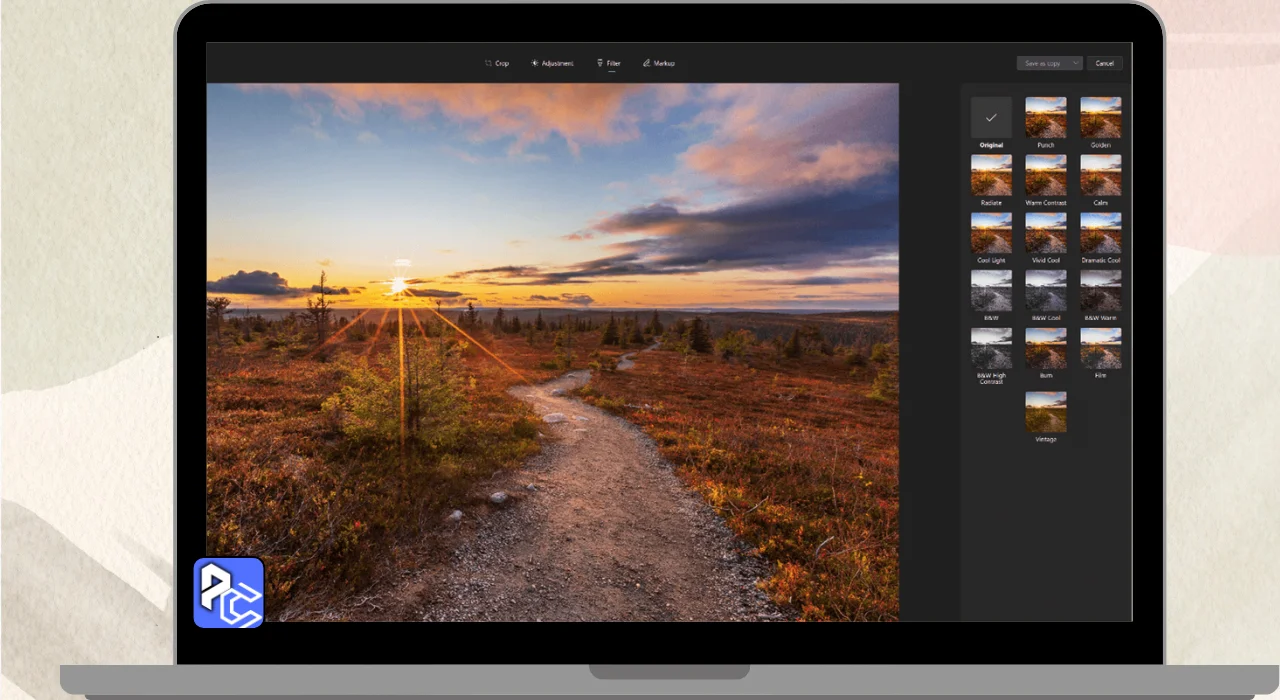1280x700 pixels.
Task: Choose the Radiate filter thumbnail
Action: 991,175
